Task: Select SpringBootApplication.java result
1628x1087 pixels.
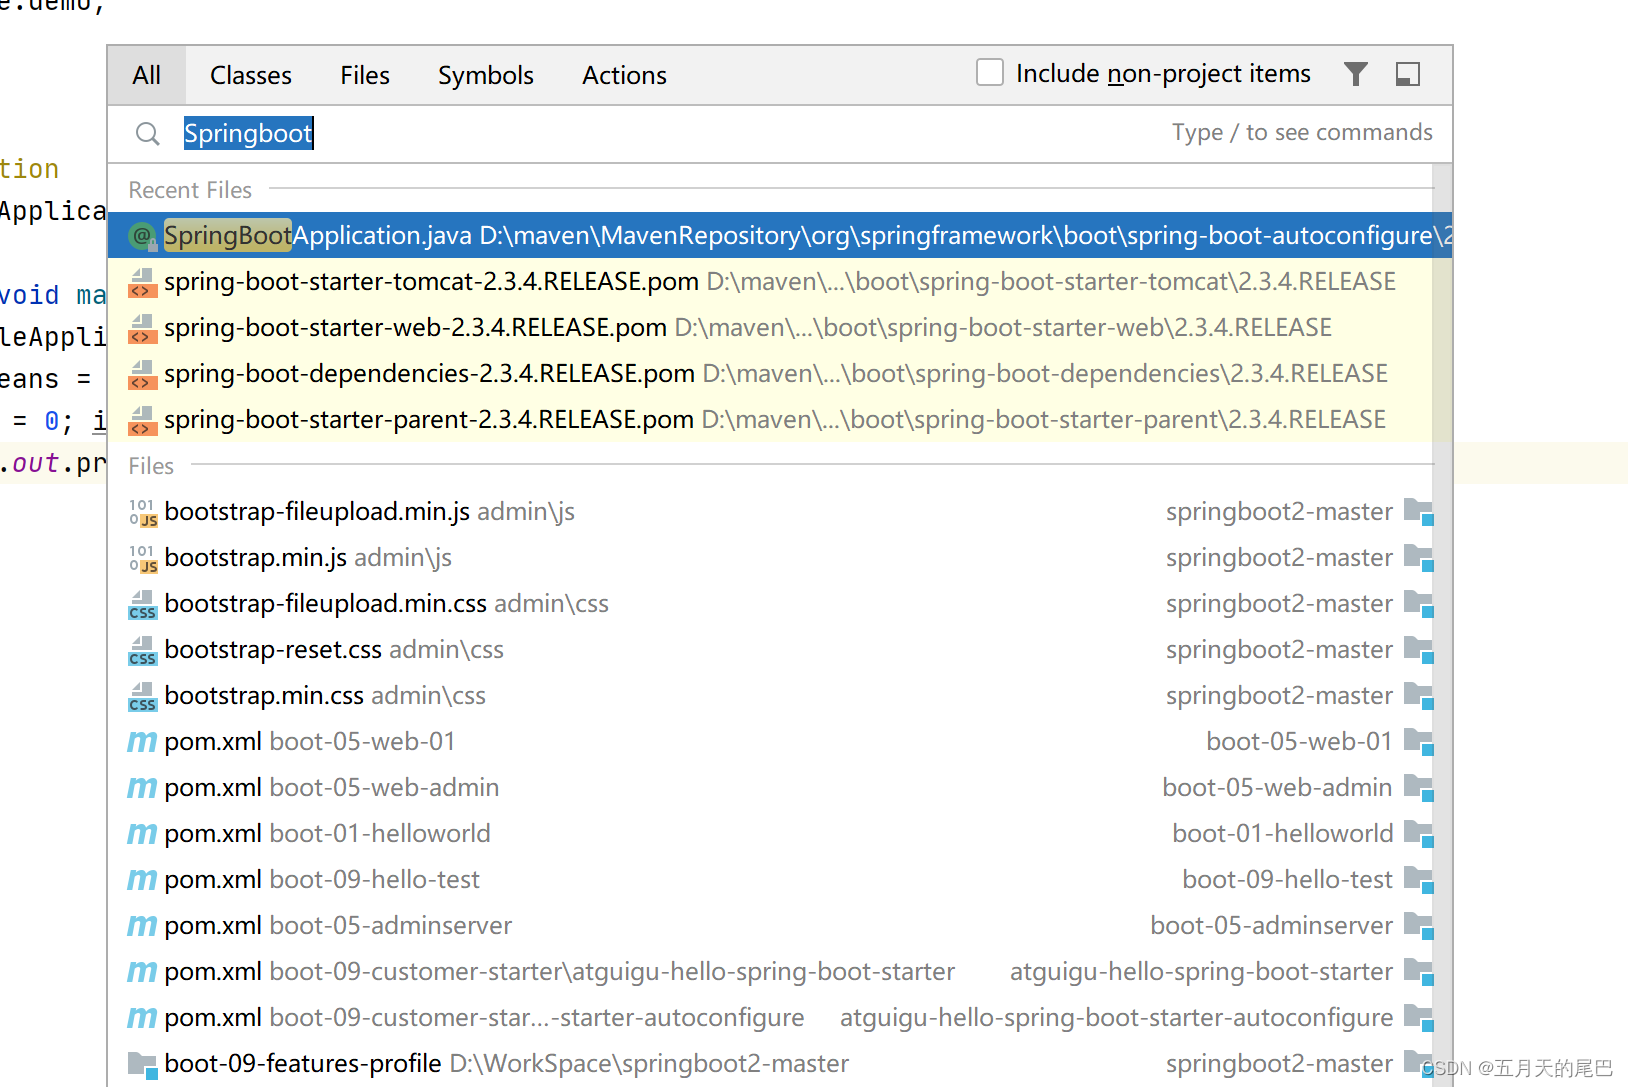Action: click(x=780, y=235)
